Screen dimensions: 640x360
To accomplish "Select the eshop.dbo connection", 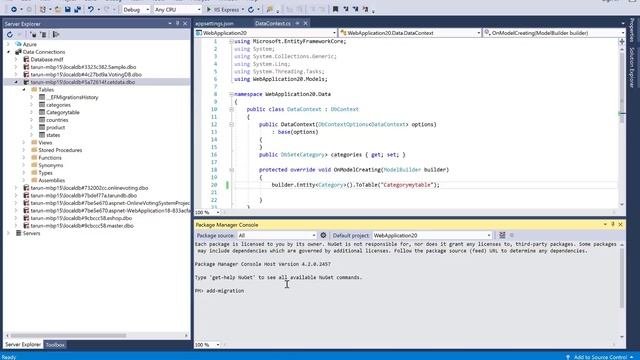I will (x=81, y=218).
